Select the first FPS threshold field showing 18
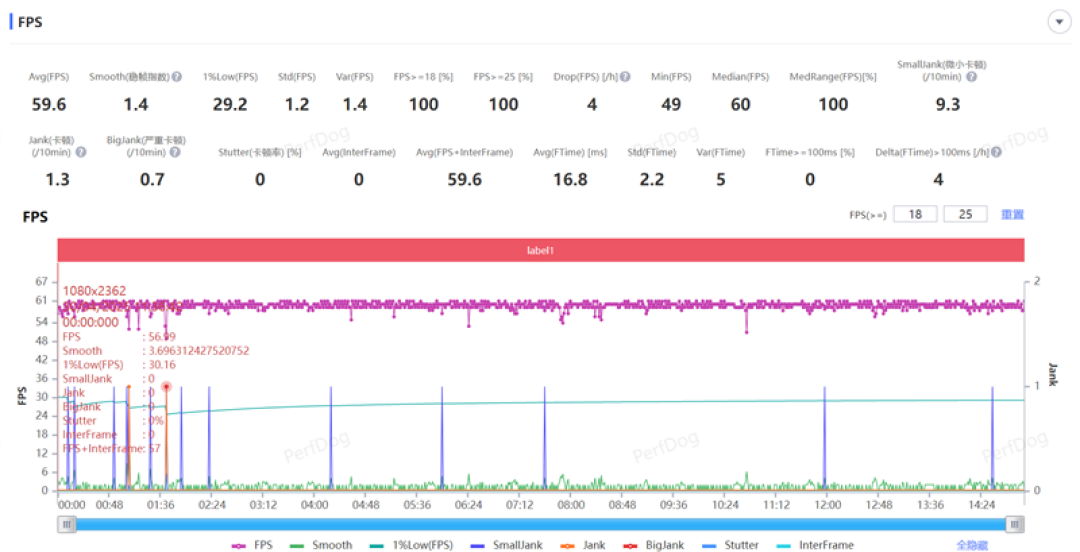 (x=915, y=214)
